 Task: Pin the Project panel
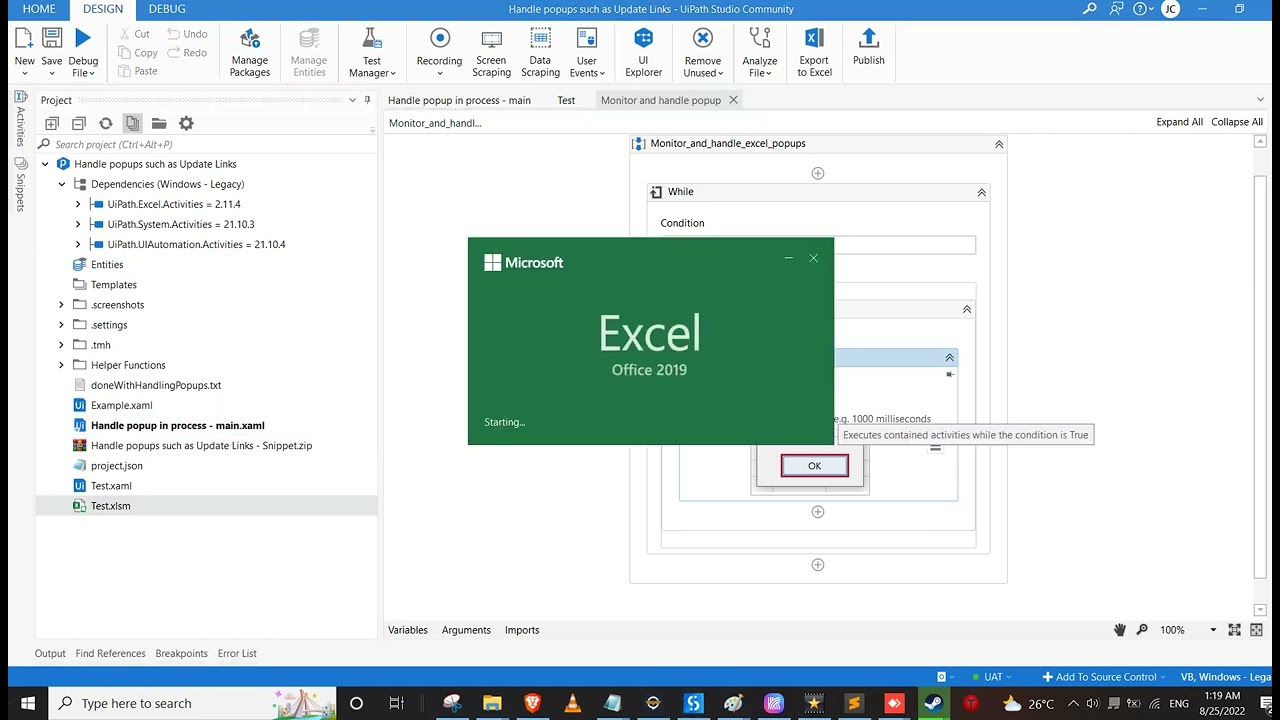367,100
